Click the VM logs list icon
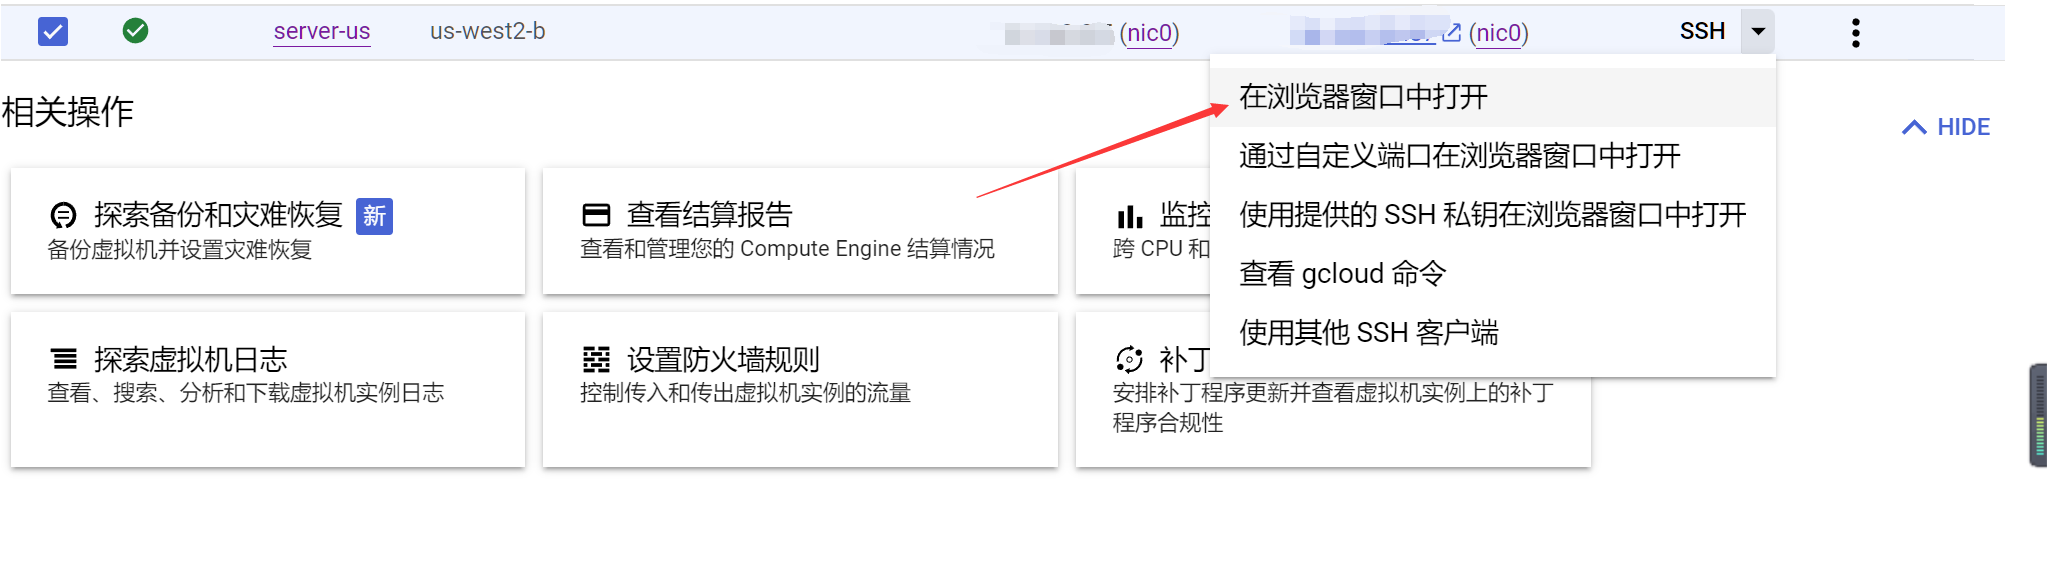 [x=64, y=359]
